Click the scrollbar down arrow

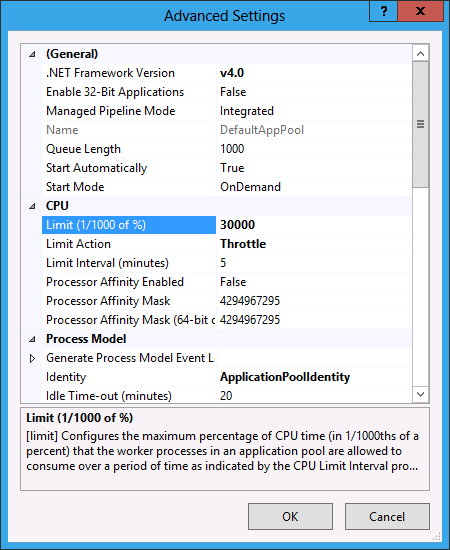(421, 394)
